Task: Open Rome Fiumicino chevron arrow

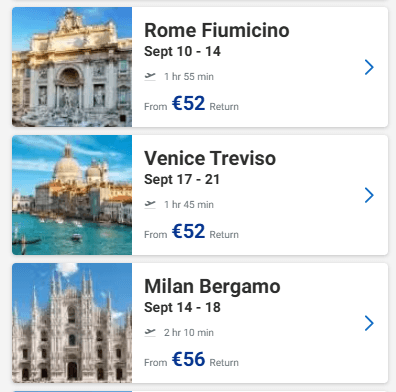Action: [x=369, y=67]
